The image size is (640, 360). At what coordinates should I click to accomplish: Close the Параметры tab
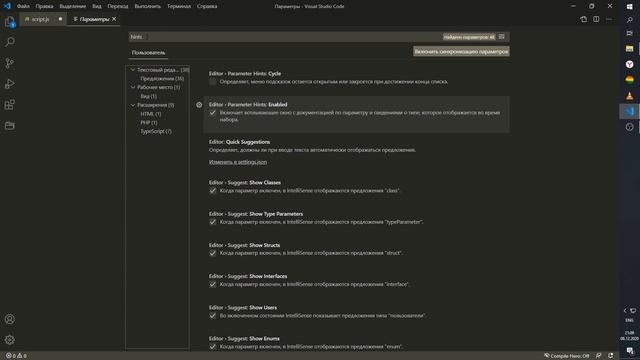(x=114, y=19)
